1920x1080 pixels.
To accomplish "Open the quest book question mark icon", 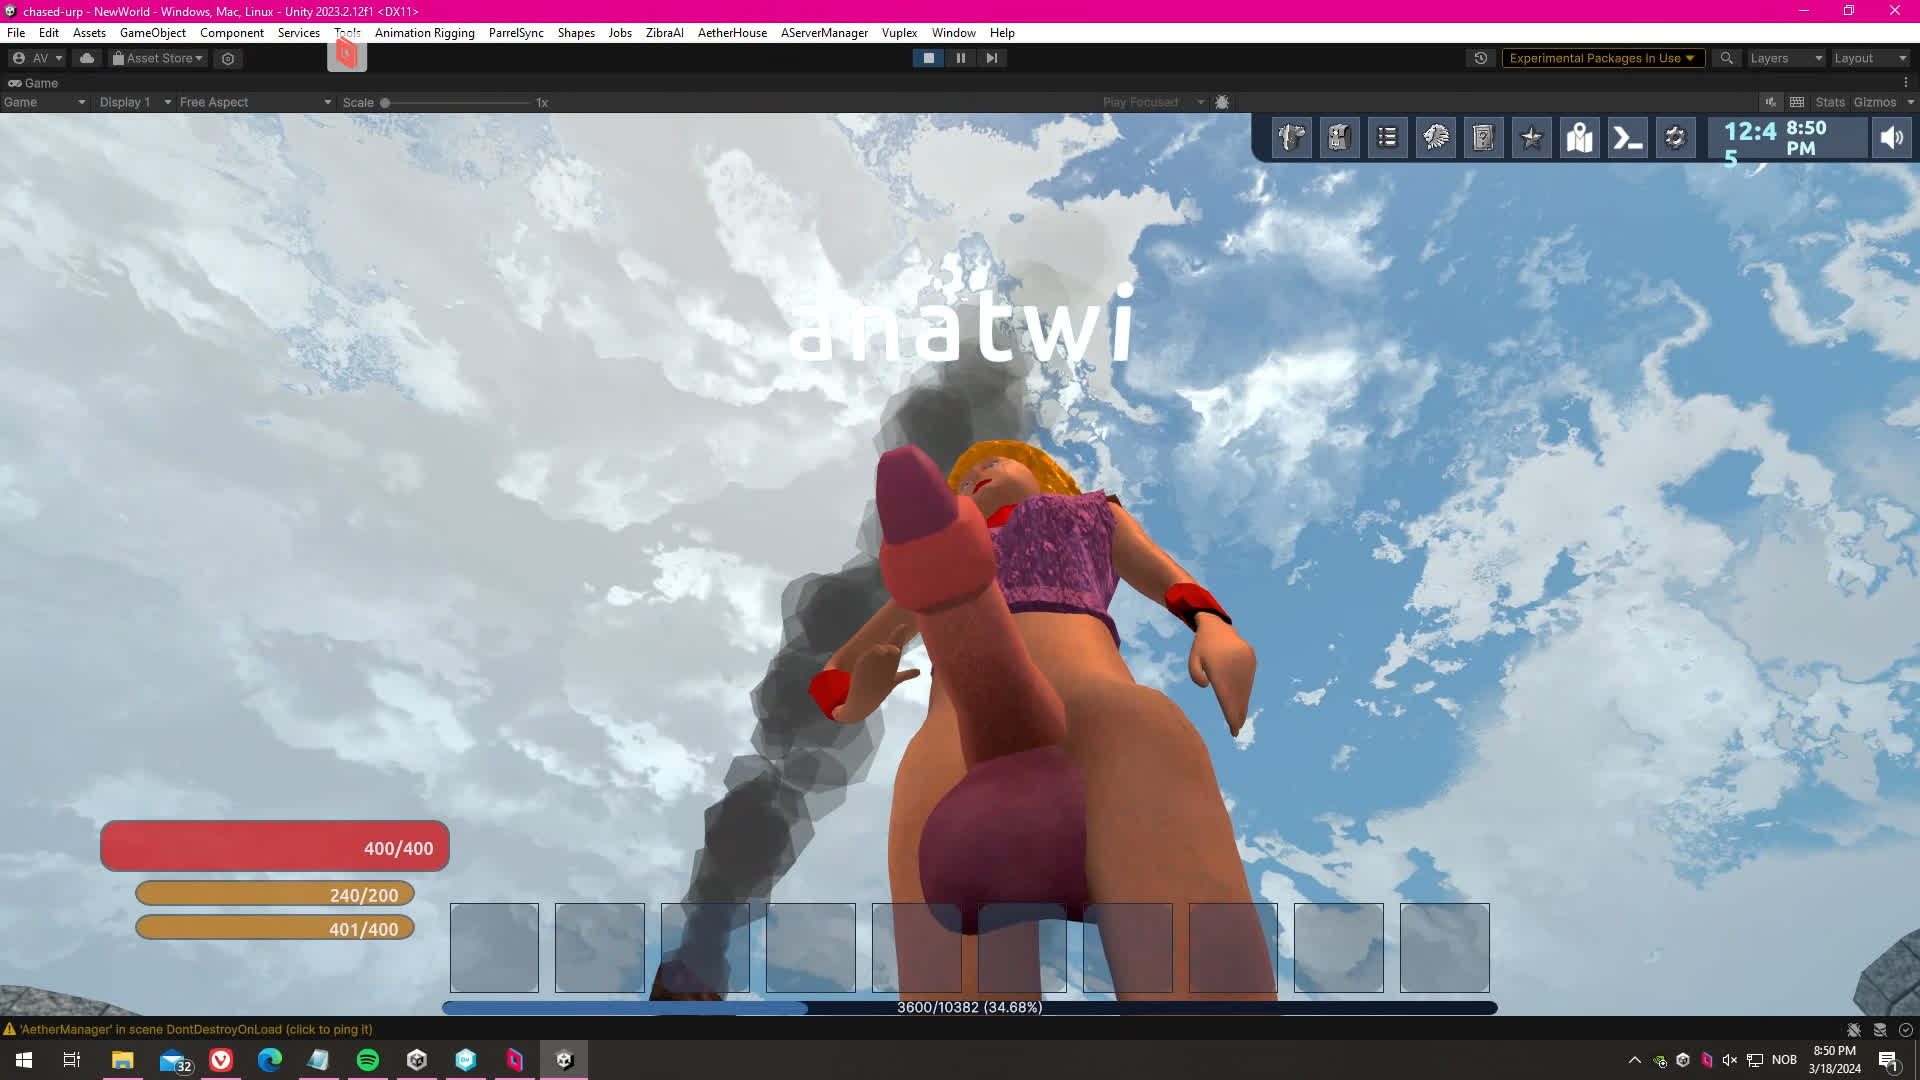I will (x=1484, y=138).
